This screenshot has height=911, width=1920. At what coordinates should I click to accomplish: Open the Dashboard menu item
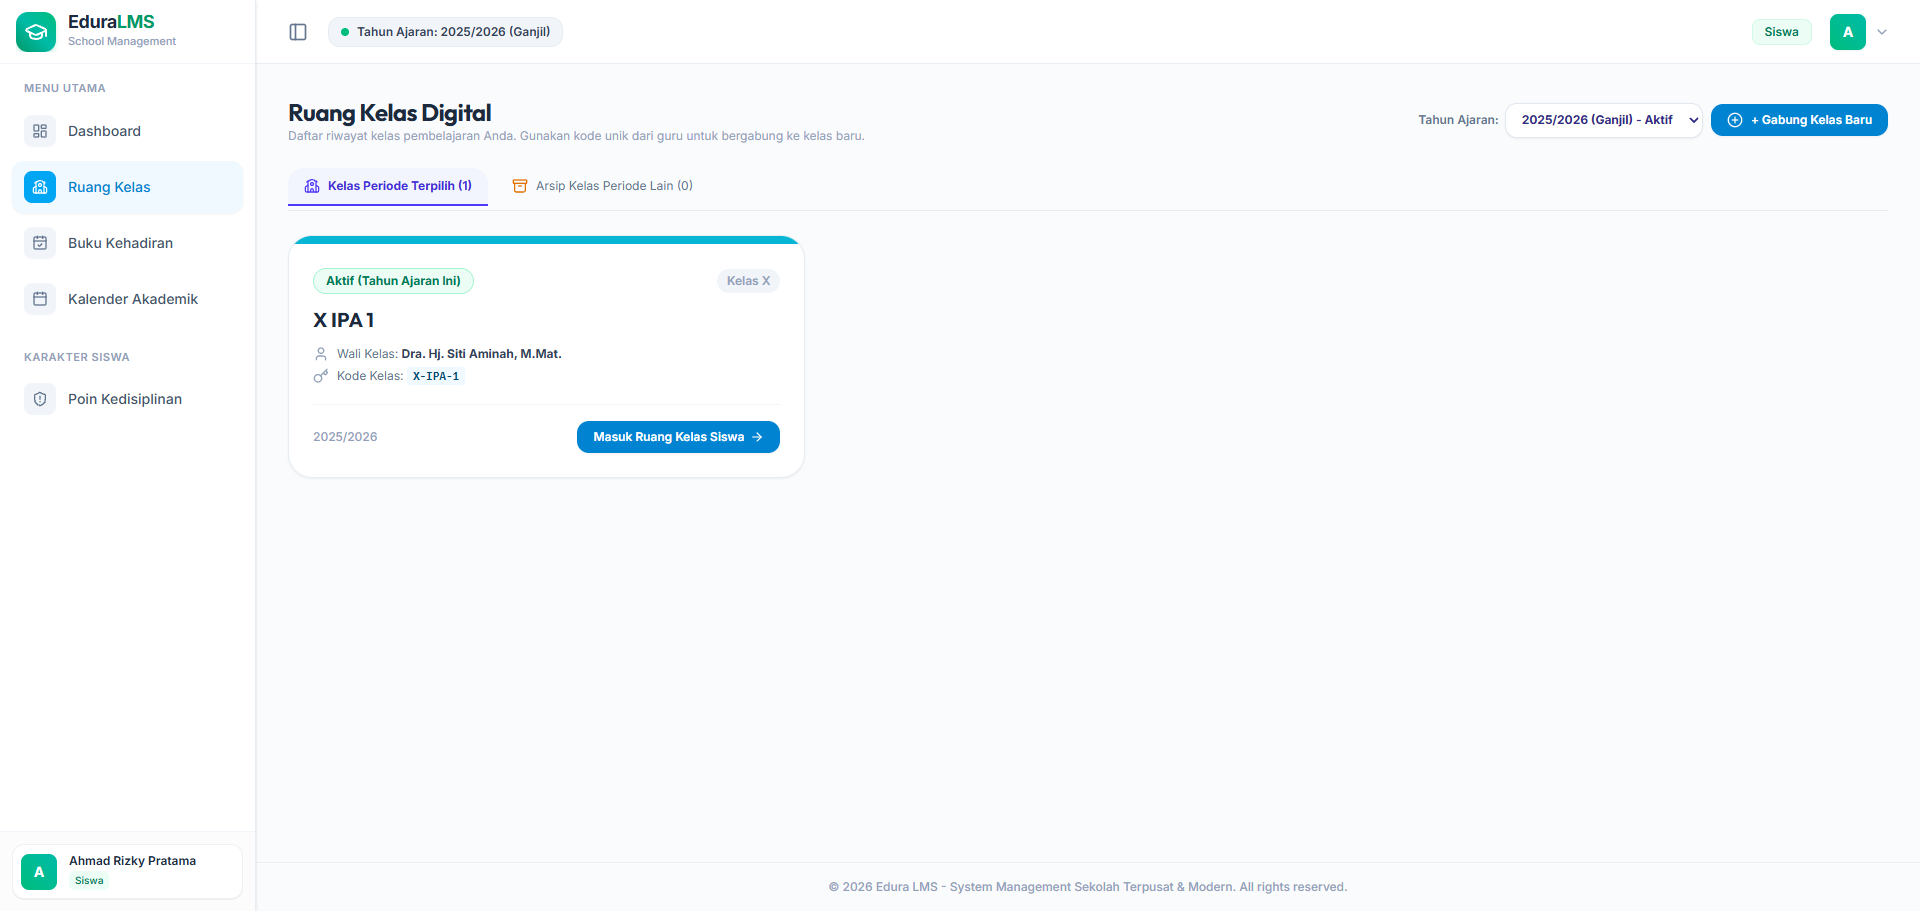coord(128,131)
